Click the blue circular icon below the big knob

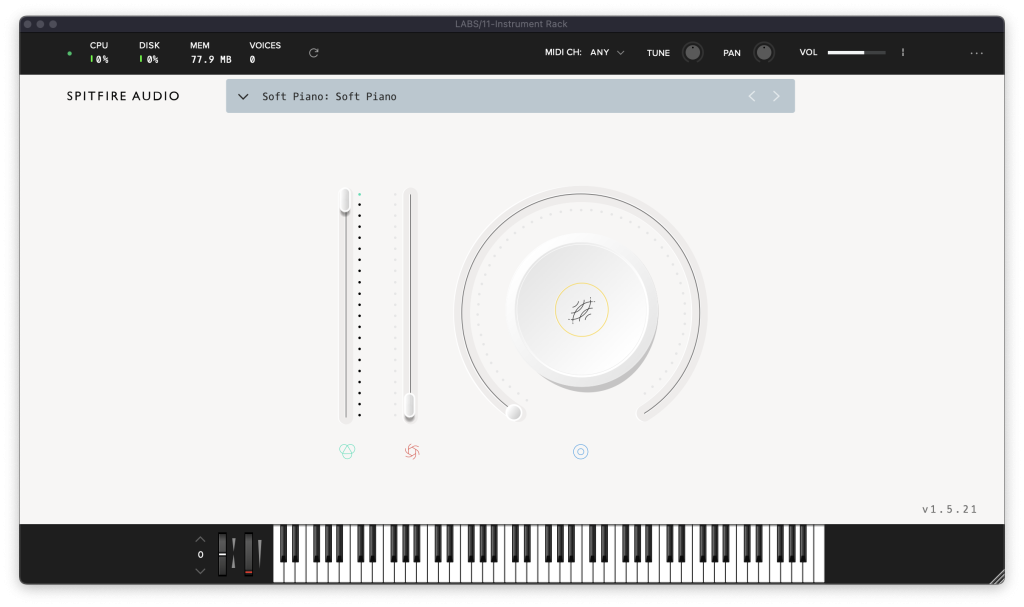coord(581,452)
